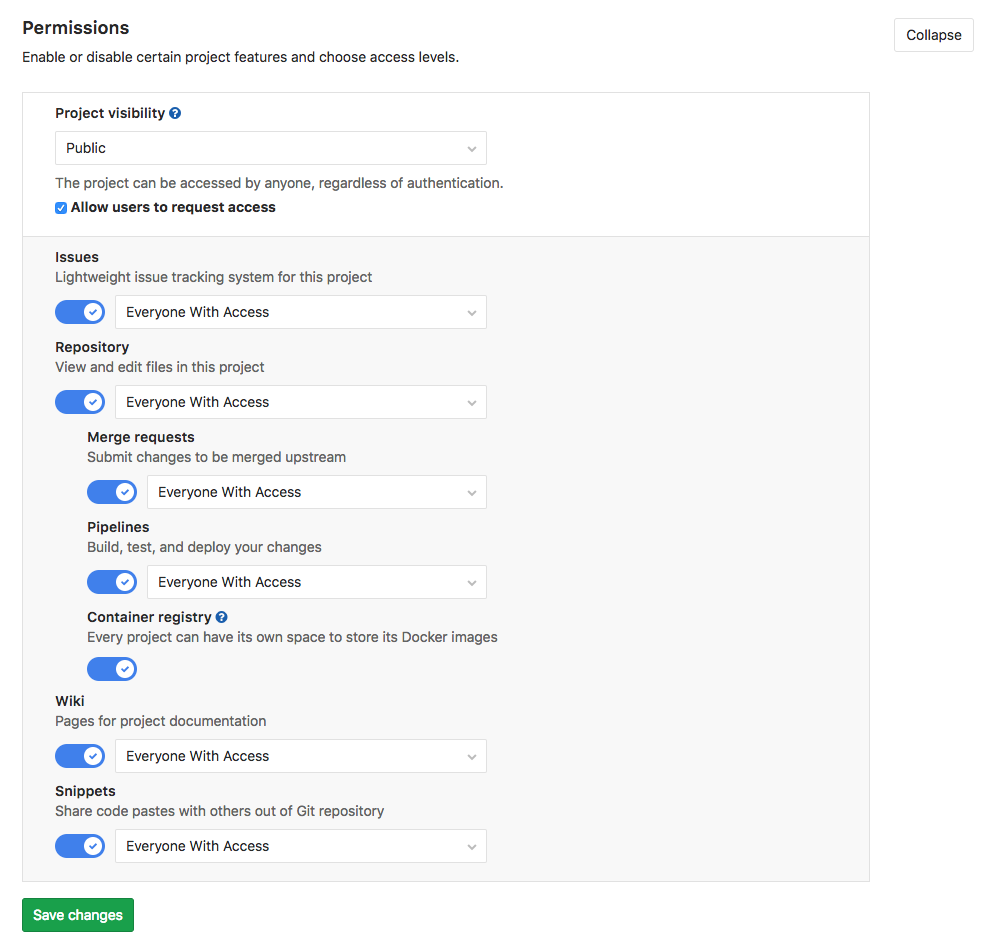Expand the Repository access level dropdown
Image resolution: width=987 pixels, height=938 pixels.
(300, 401)
